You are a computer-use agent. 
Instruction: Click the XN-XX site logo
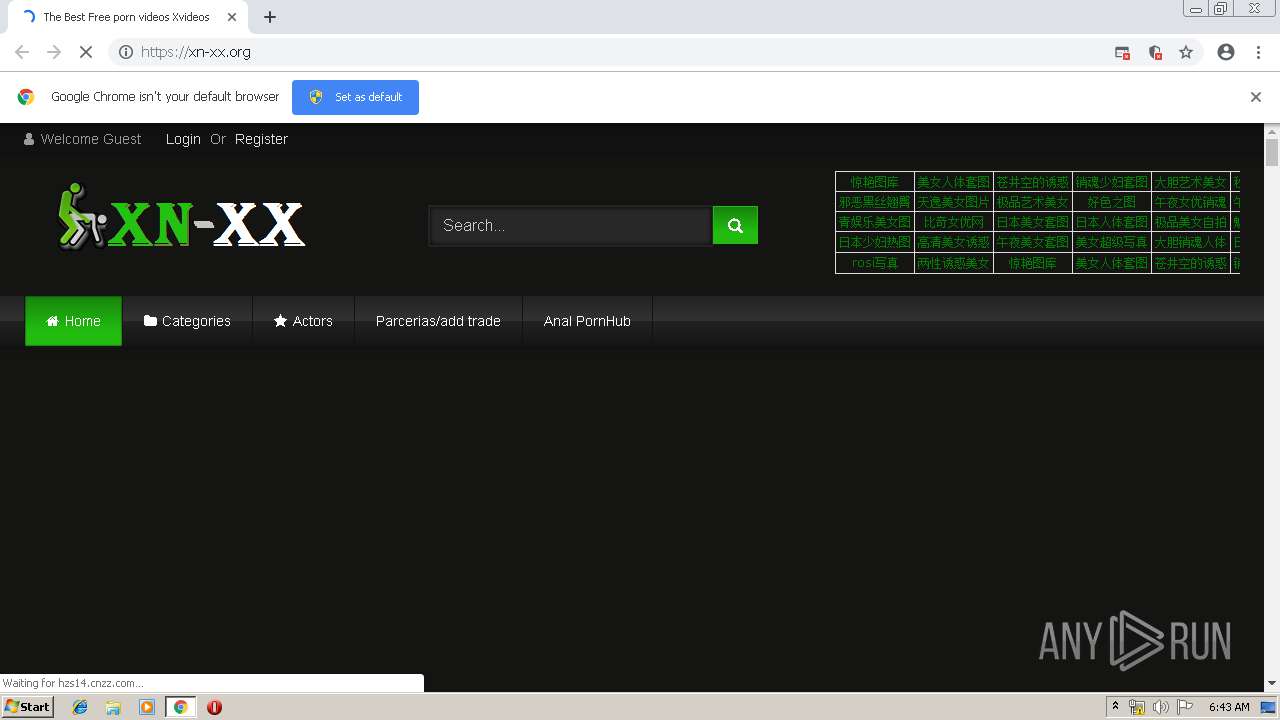(181, 216)
